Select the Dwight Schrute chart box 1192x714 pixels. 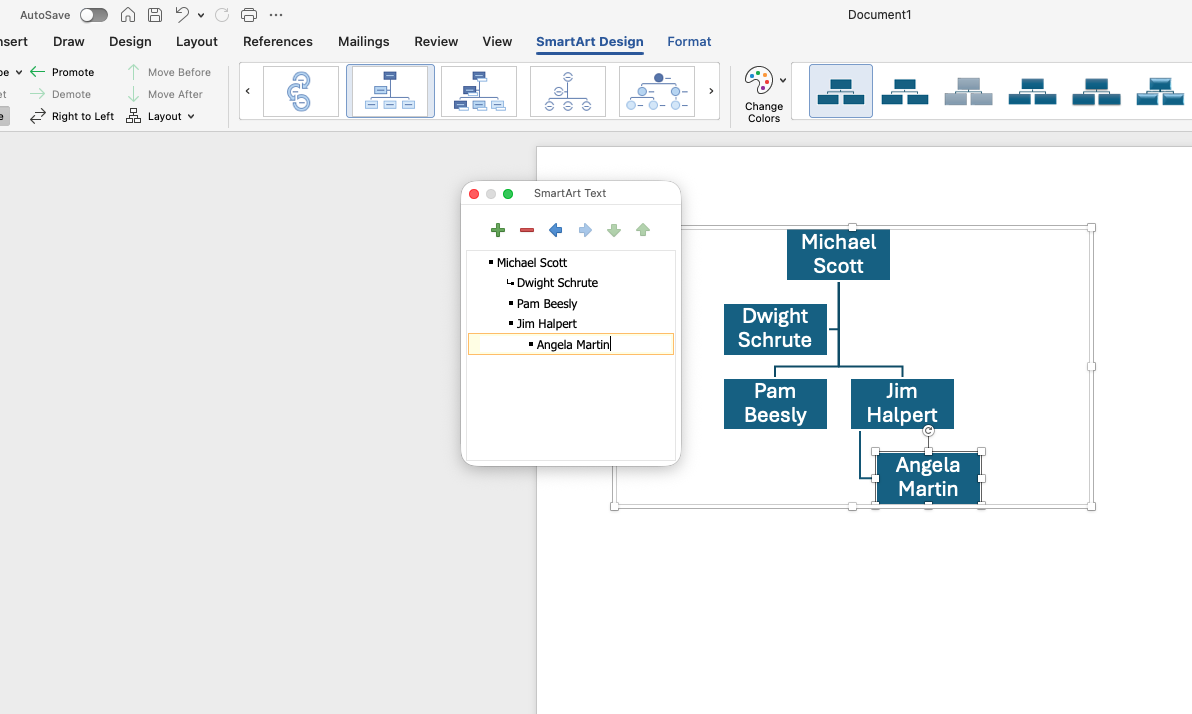click(x=775, y=328)
